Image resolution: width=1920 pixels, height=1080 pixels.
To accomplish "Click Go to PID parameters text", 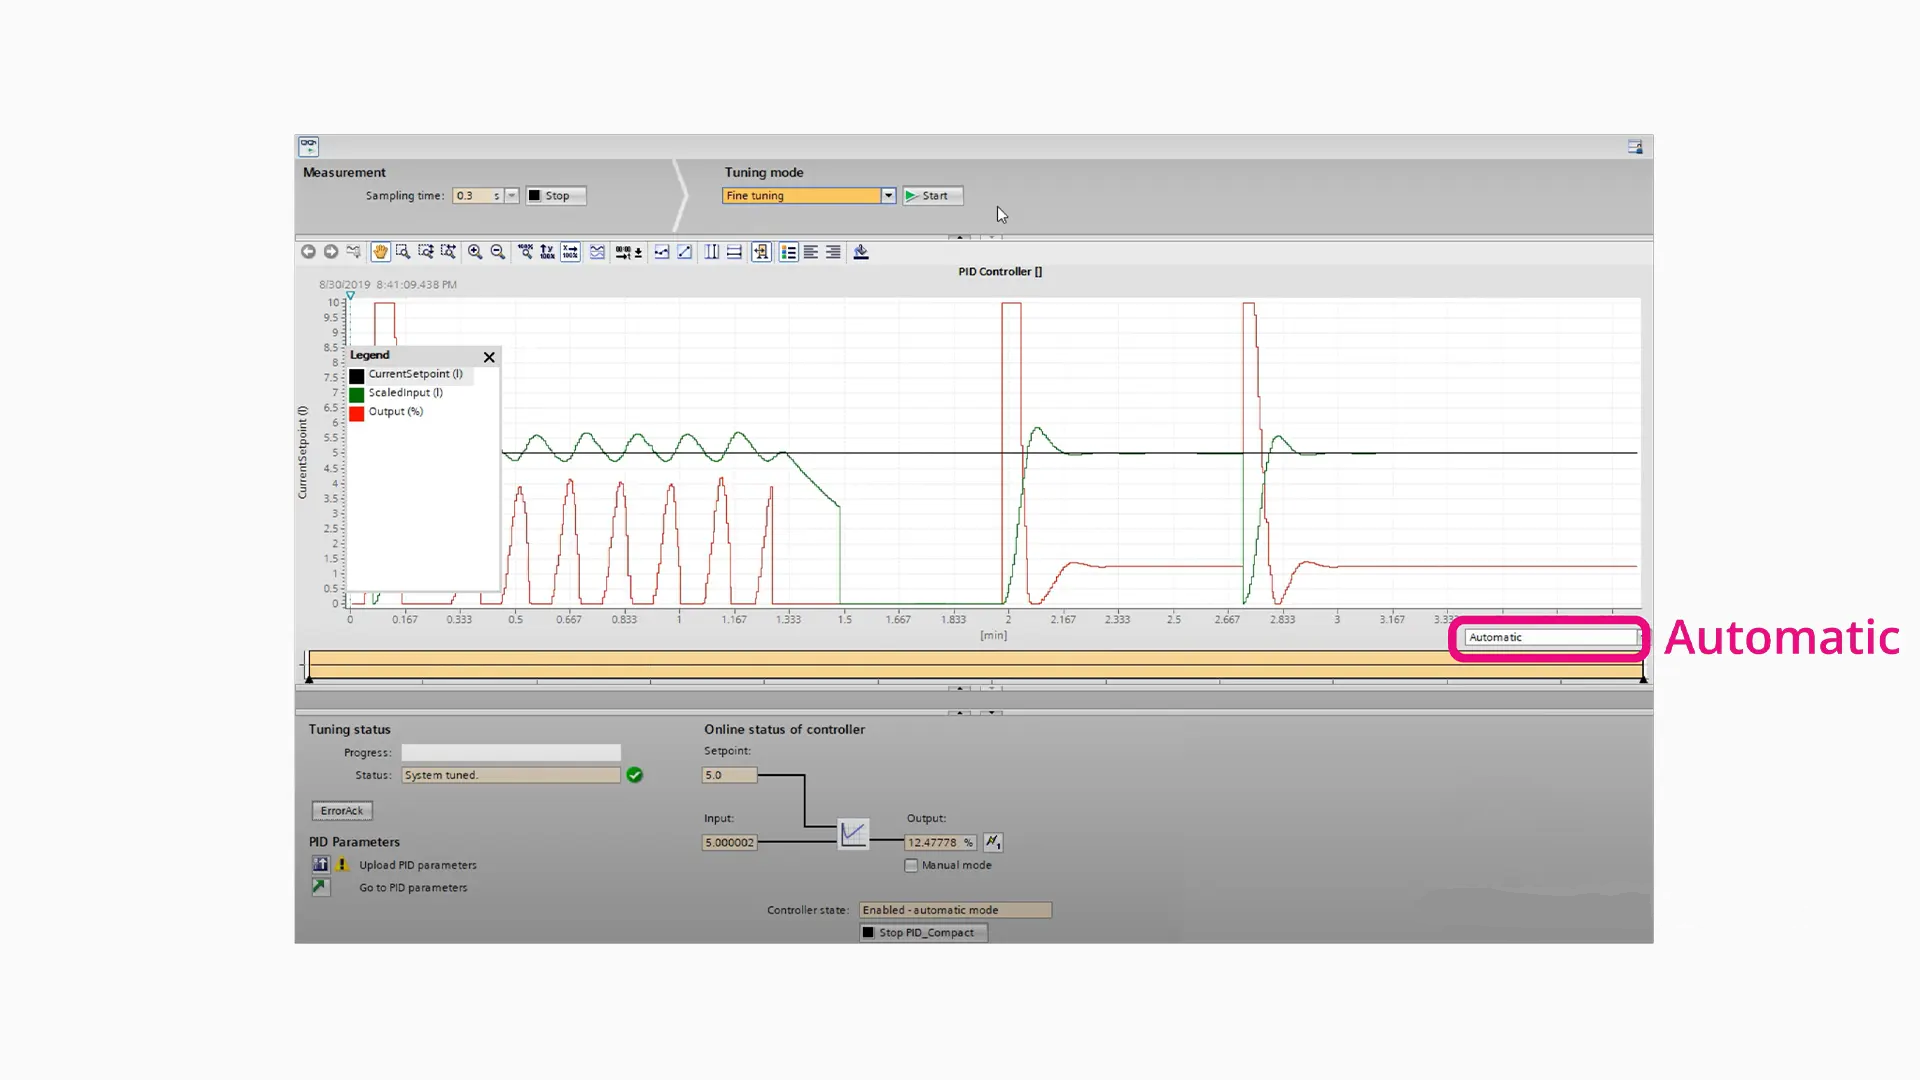I will (x=413, y=888).
